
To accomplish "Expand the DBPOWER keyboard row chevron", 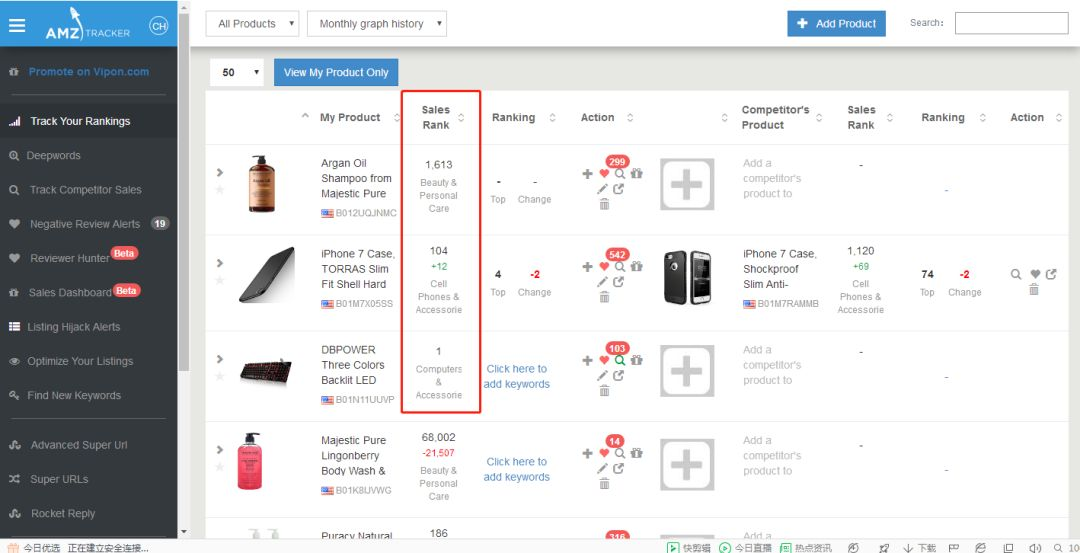I will [x=220, y=359].
